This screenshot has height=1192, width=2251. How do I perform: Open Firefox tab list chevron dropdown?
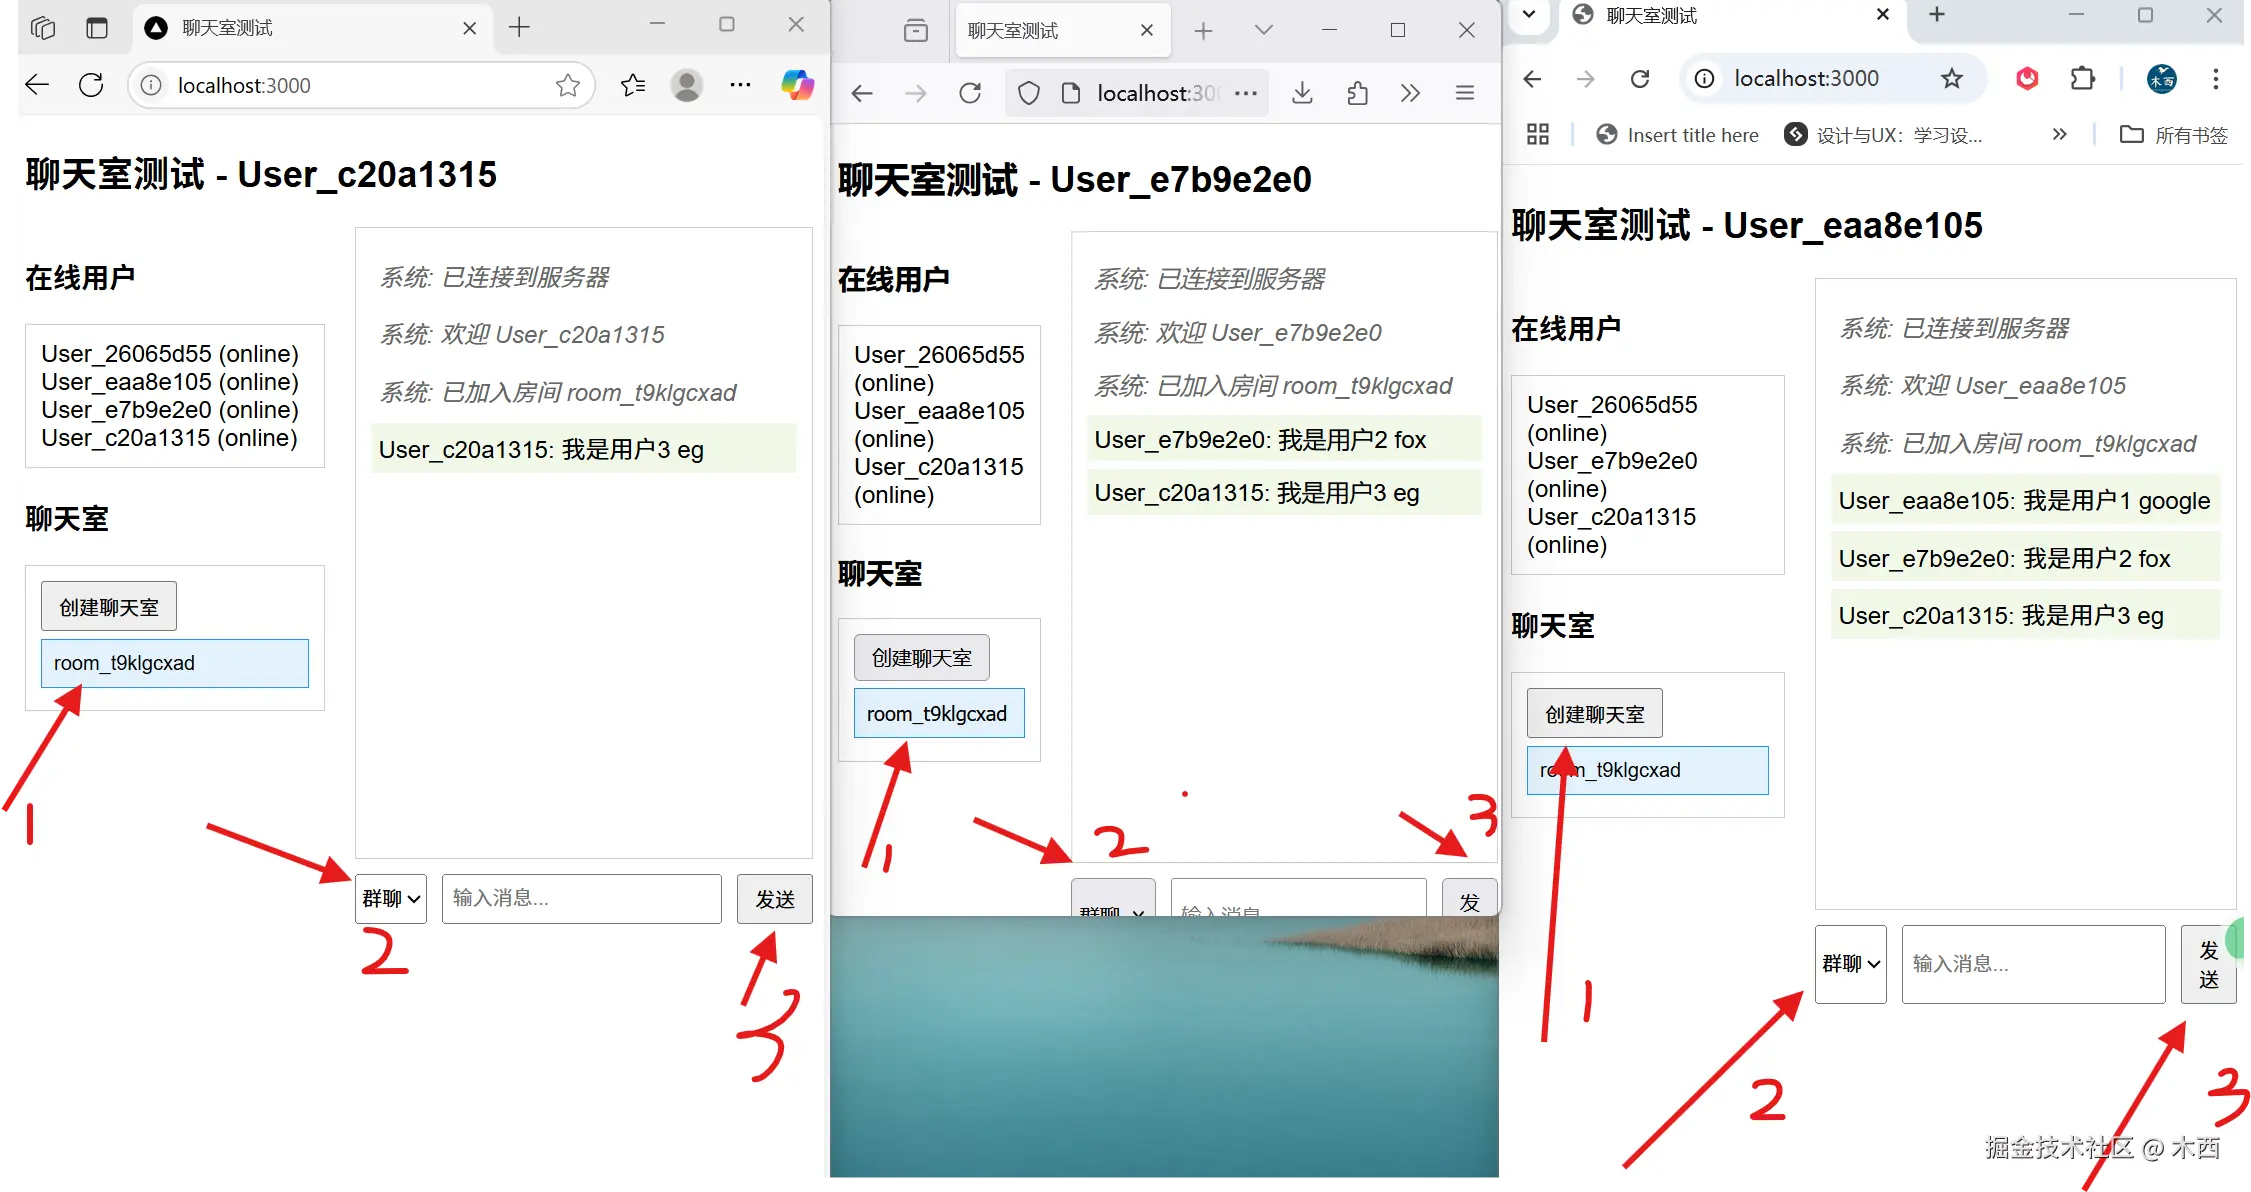[1264, 30]
